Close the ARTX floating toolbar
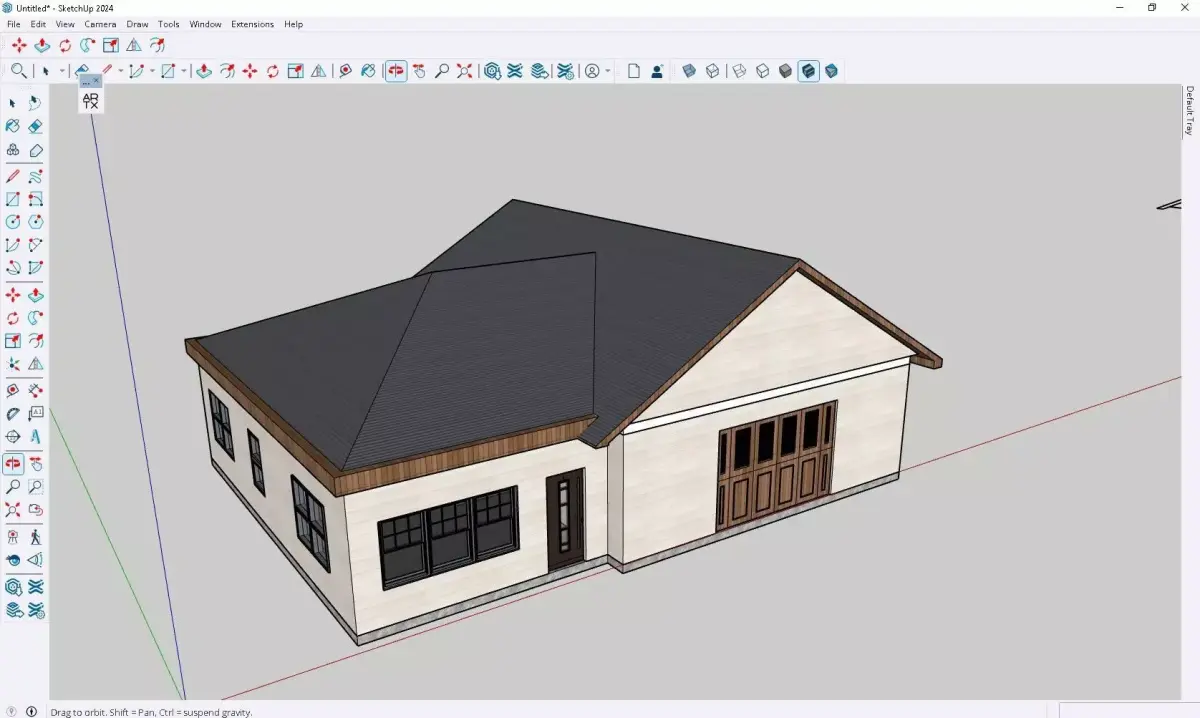Image resolution: width=1200 pixels, height=718 pixels. click(97, 82)
